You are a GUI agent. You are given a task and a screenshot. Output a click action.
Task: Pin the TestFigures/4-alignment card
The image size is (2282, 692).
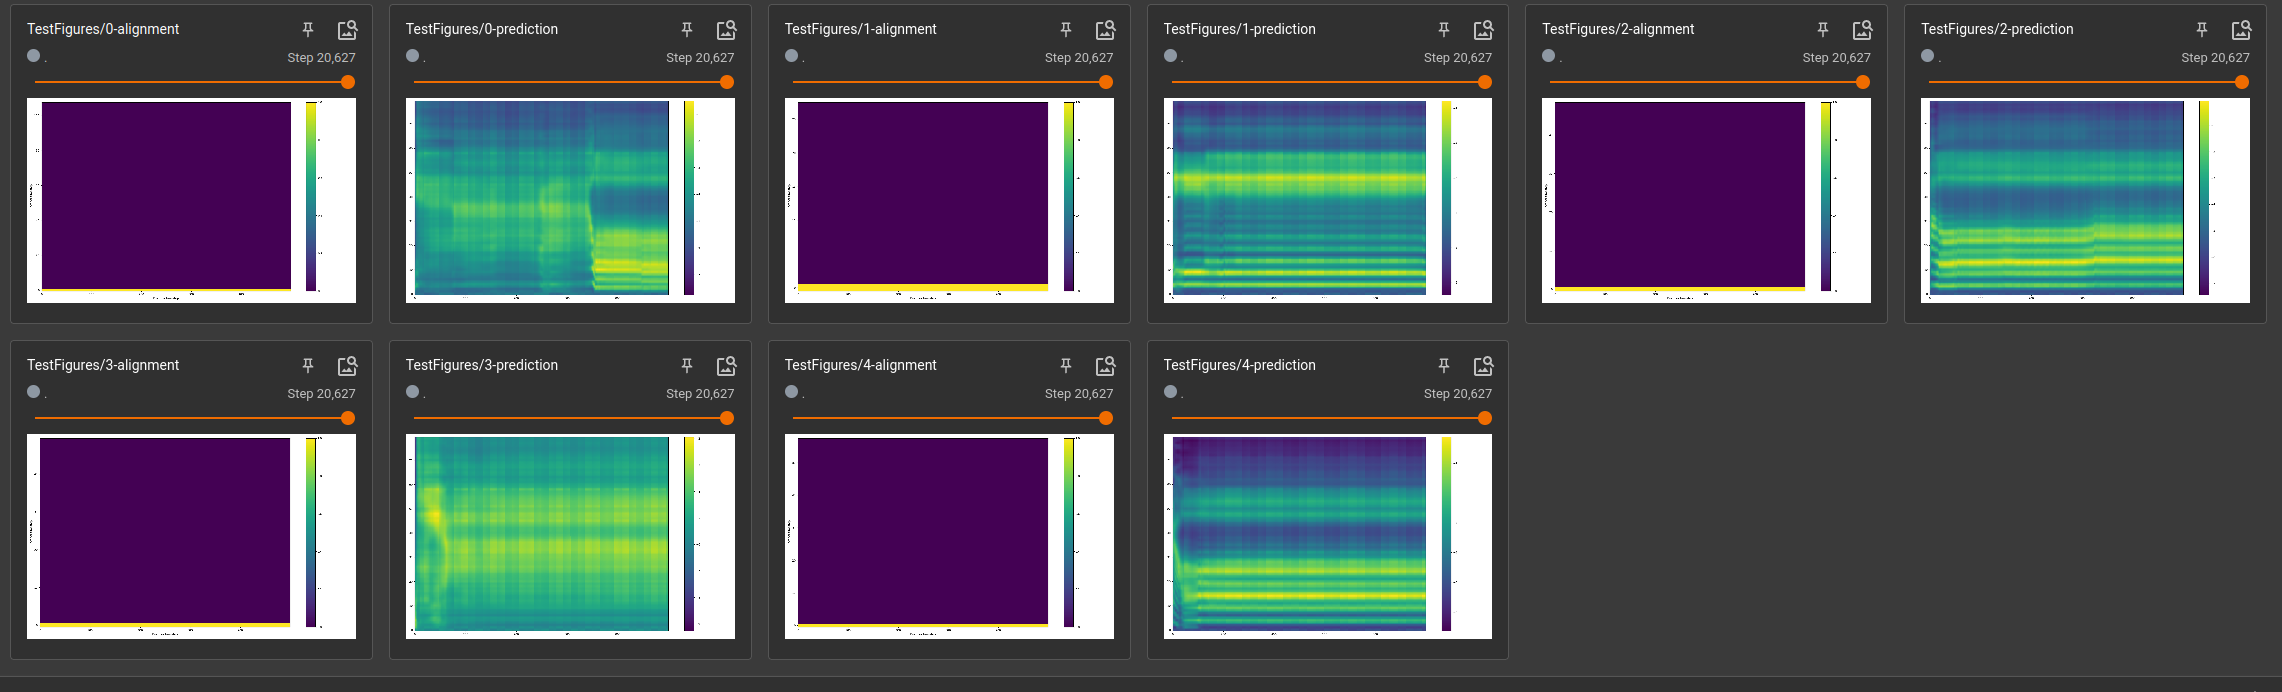point(1066,366)
